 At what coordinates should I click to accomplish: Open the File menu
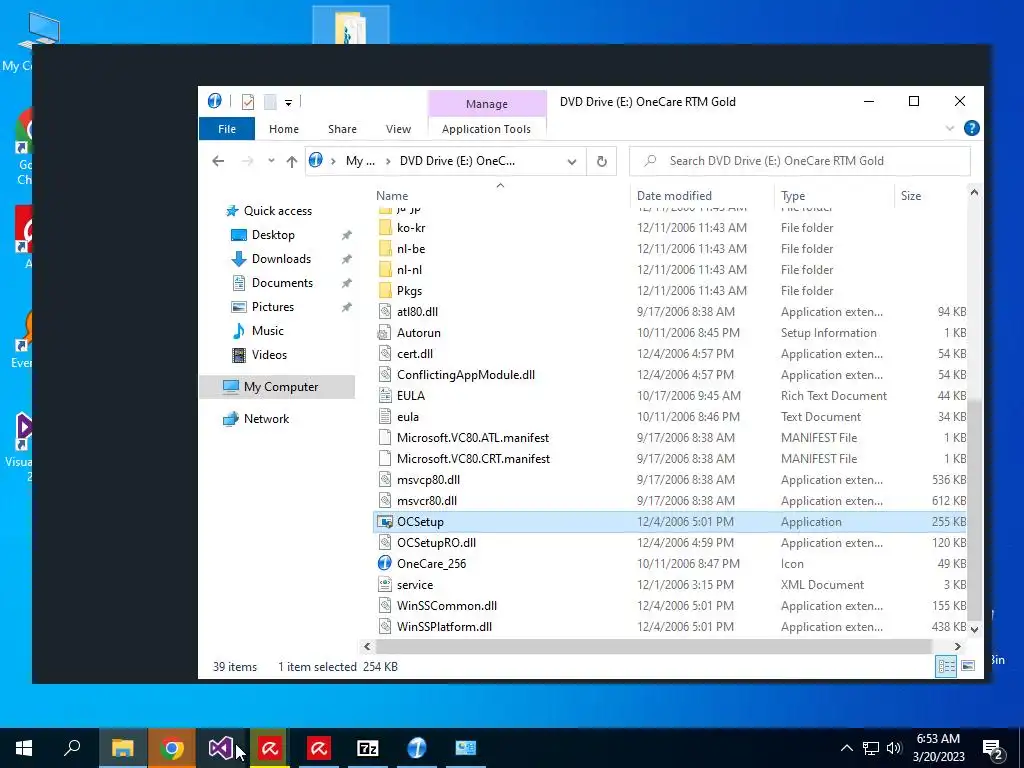[227, 129]
